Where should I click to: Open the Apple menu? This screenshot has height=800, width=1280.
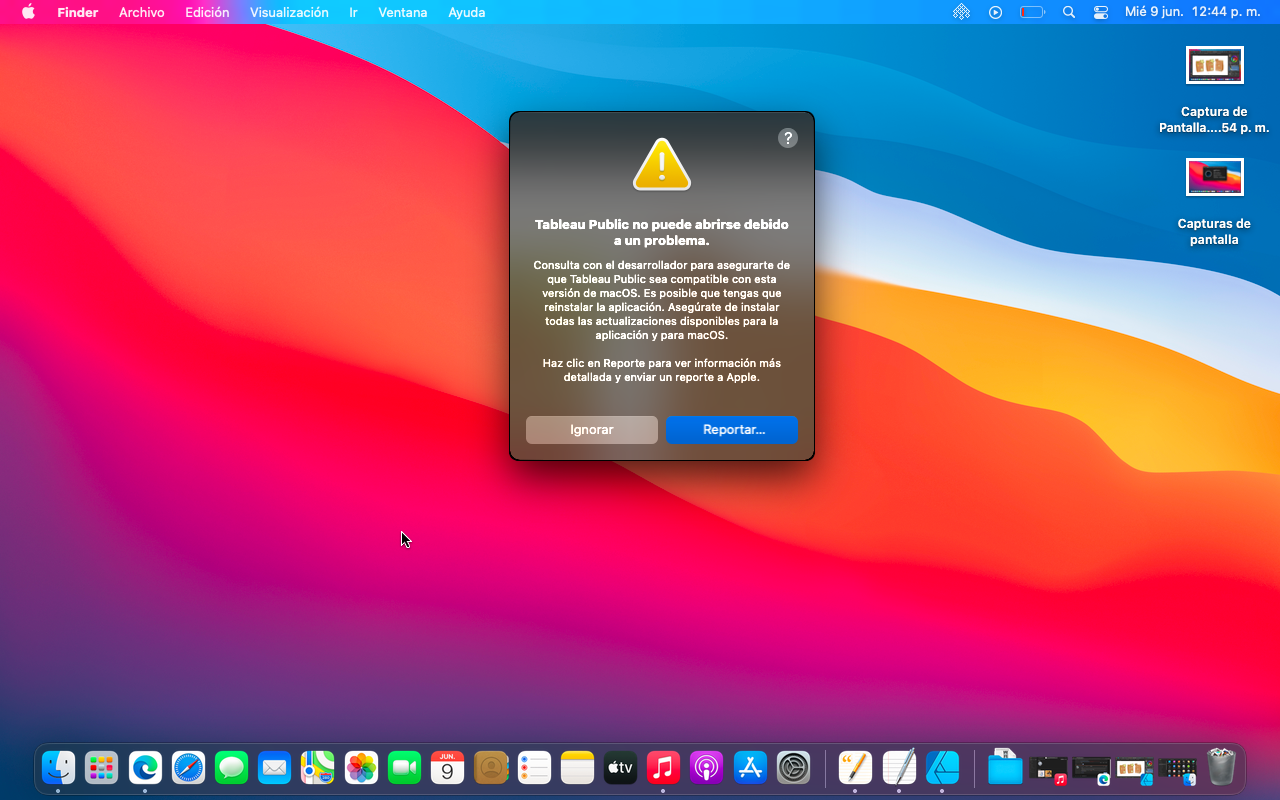point(28,12)
